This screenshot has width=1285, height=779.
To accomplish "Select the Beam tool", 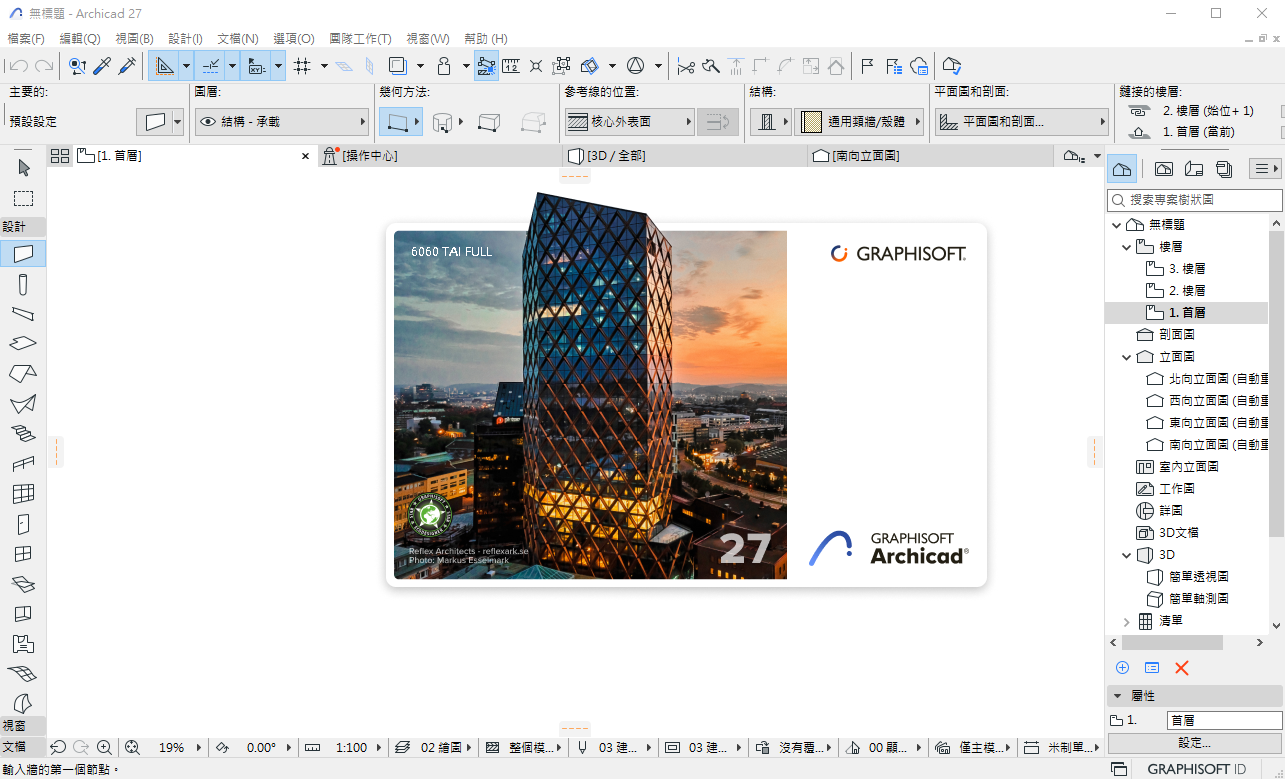I will [23, 314].
